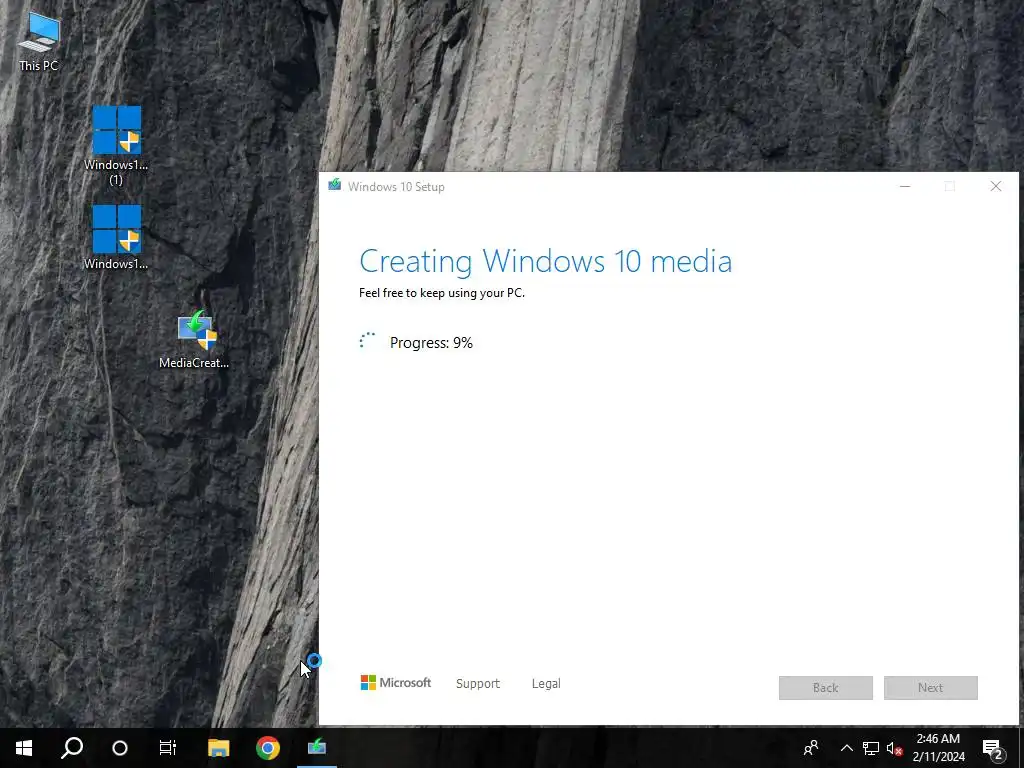Open the Windows Start menu
The height and width of the screenshot is (768, 1024).
tap(24, 748)
